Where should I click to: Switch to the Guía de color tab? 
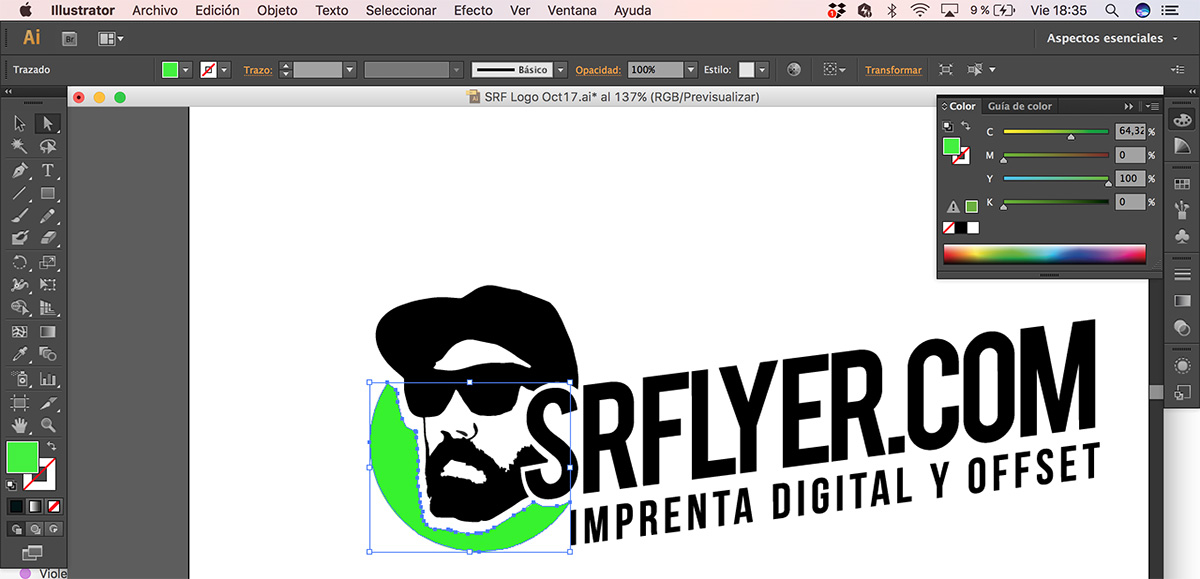[1020, 106]
